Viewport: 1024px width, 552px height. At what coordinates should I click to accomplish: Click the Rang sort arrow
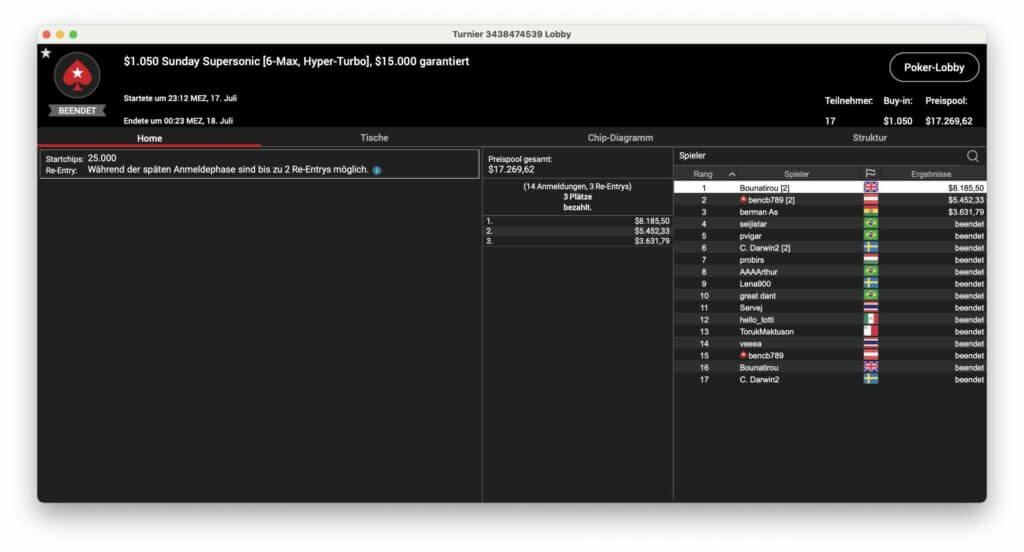coord(732,174)
